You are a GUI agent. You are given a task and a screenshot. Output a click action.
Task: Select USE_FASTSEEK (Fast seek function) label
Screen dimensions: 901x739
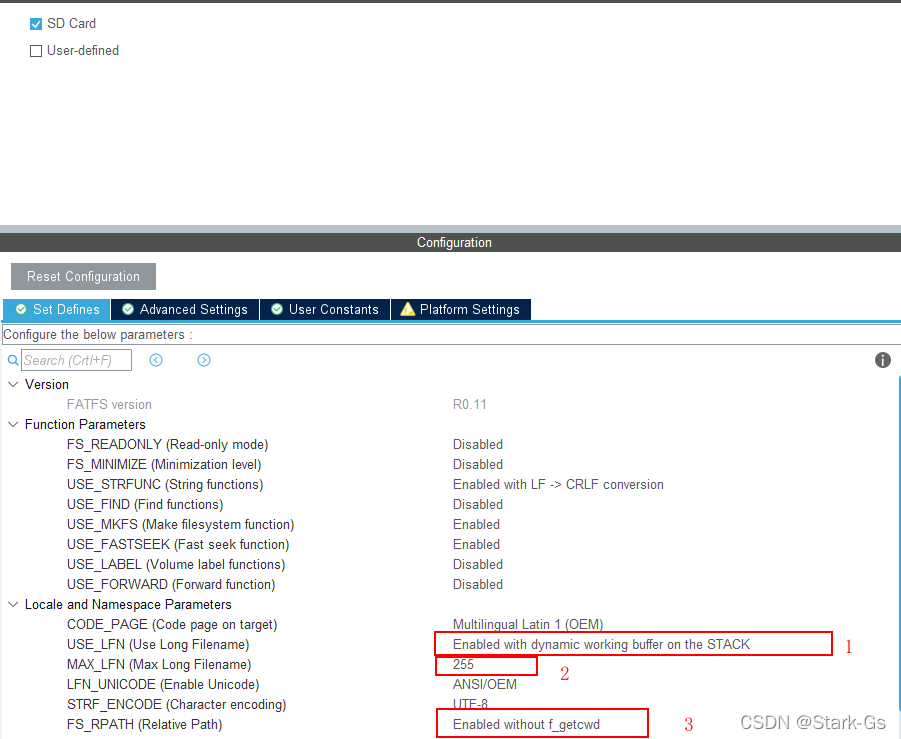coord(178,545)
